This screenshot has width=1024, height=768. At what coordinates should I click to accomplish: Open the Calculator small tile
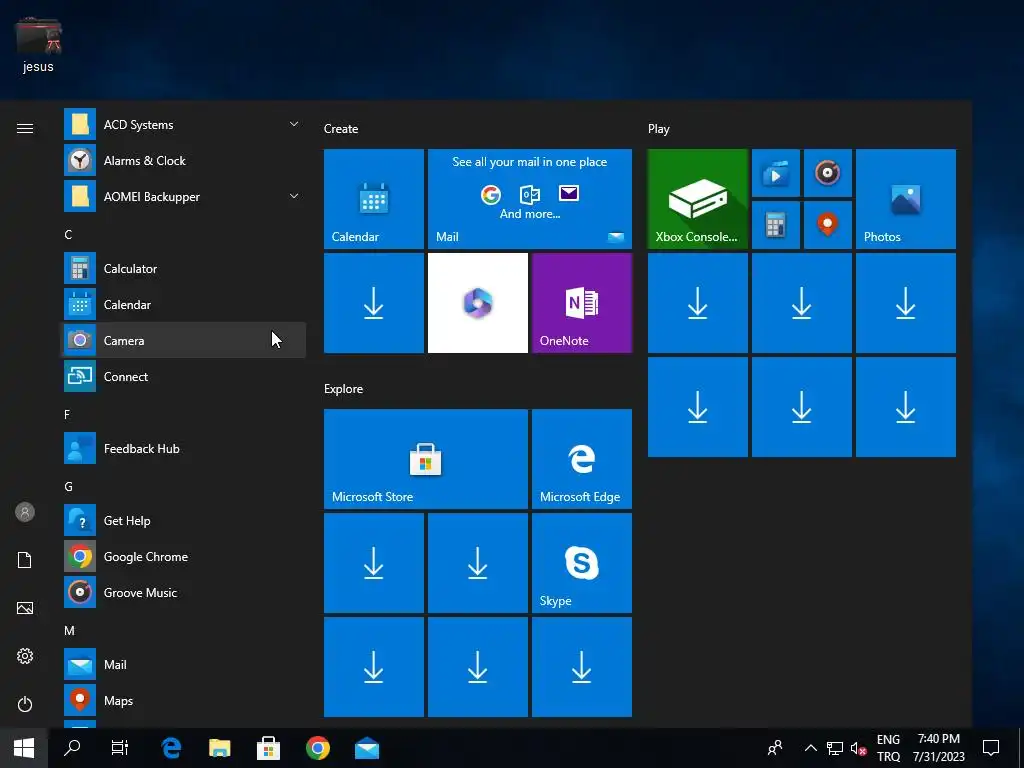coord(776,225)
